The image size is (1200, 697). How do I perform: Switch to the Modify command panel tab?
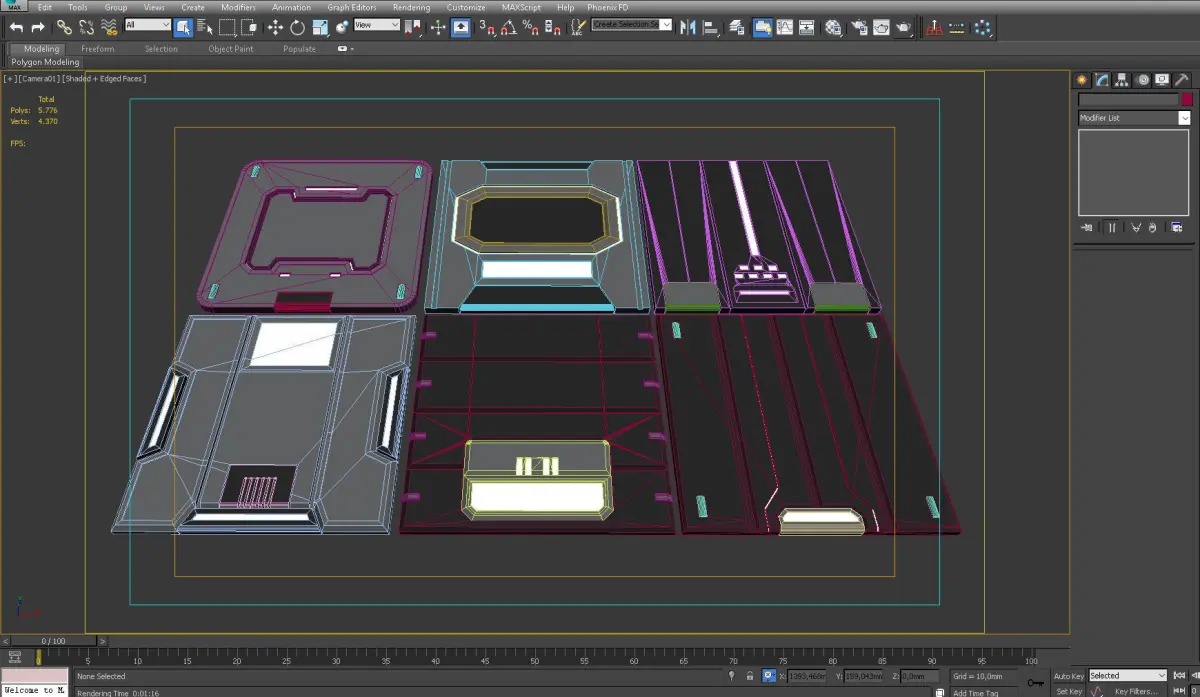coord(1101,80)
